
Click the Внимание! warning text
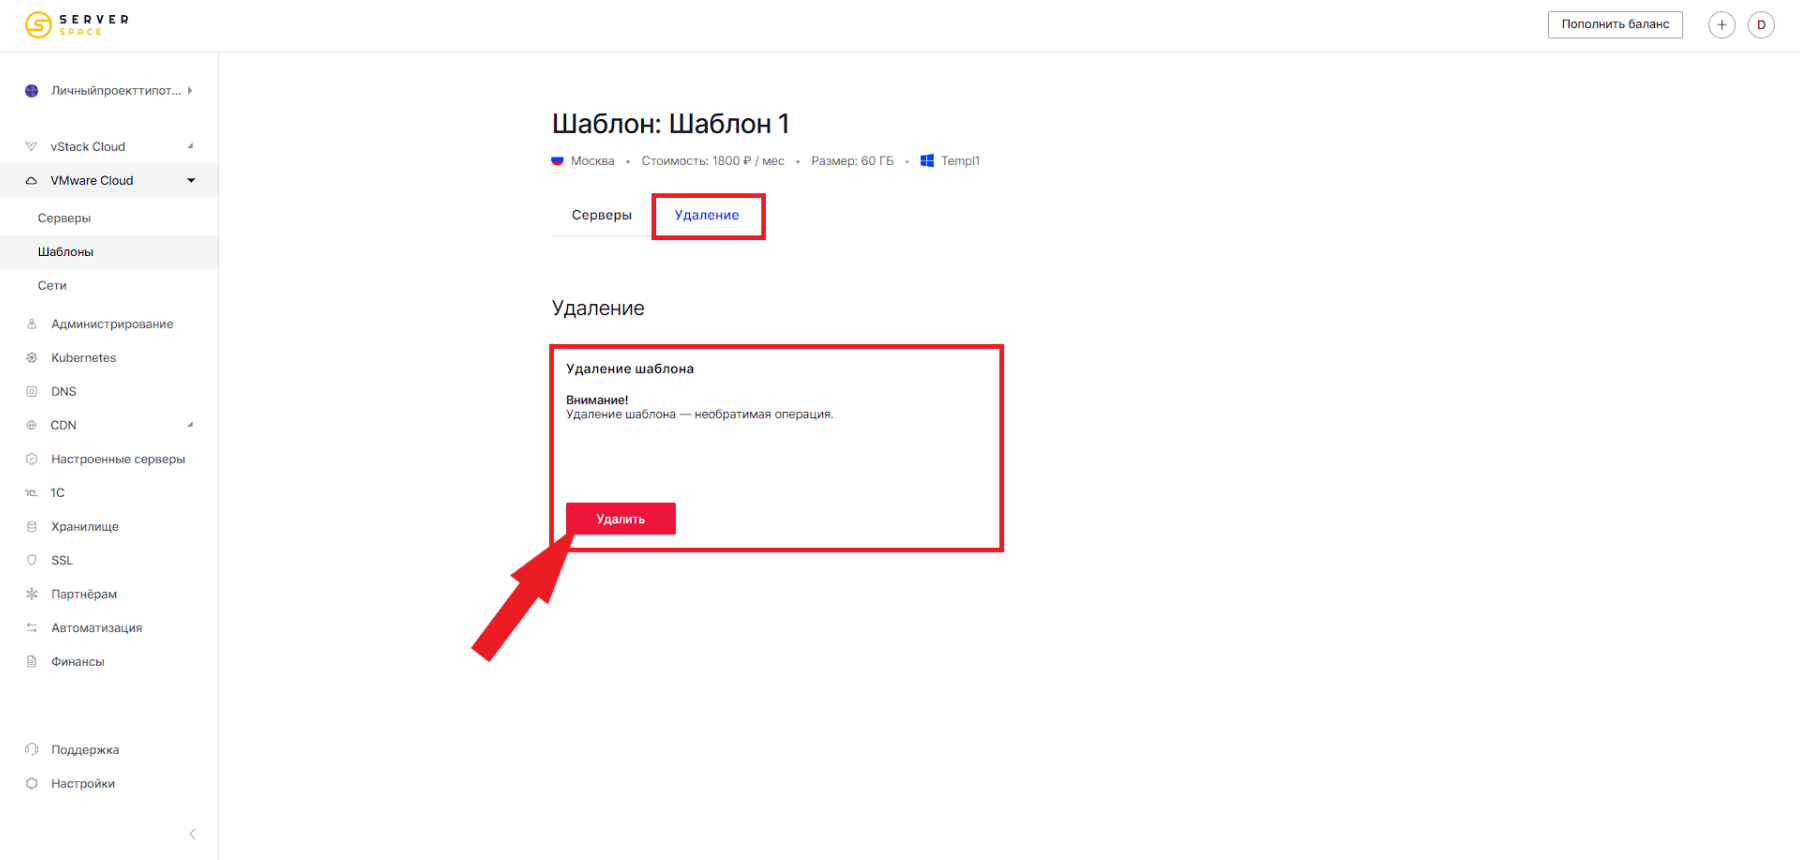(x=597, y=400)
